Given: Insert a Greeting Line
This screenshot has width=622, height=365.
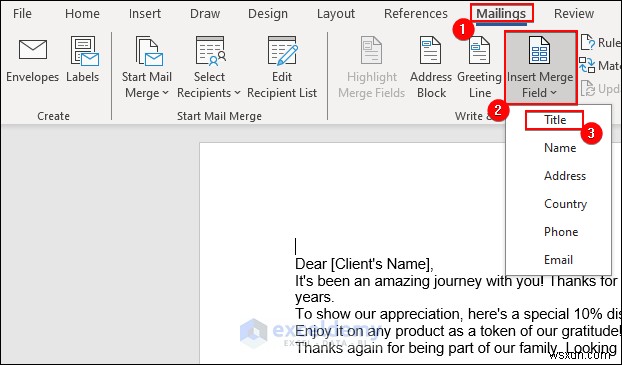Looking at the screenshot, I should click(x=479, y=67).
